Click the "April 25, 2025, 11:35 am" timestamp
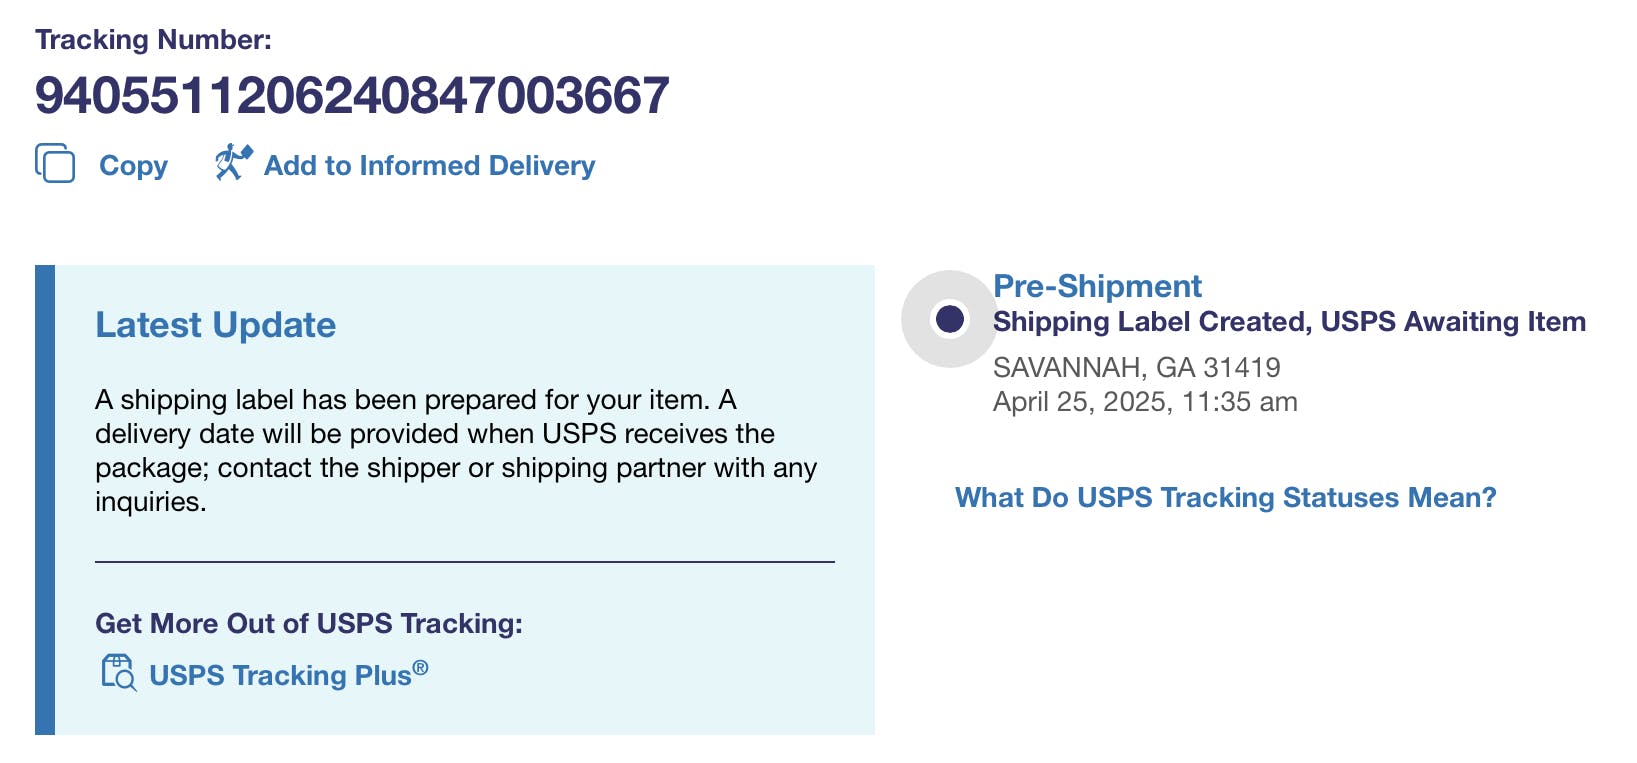Image resolution: width=1637 pixels, height=763 pixels. pos(1145,402)
